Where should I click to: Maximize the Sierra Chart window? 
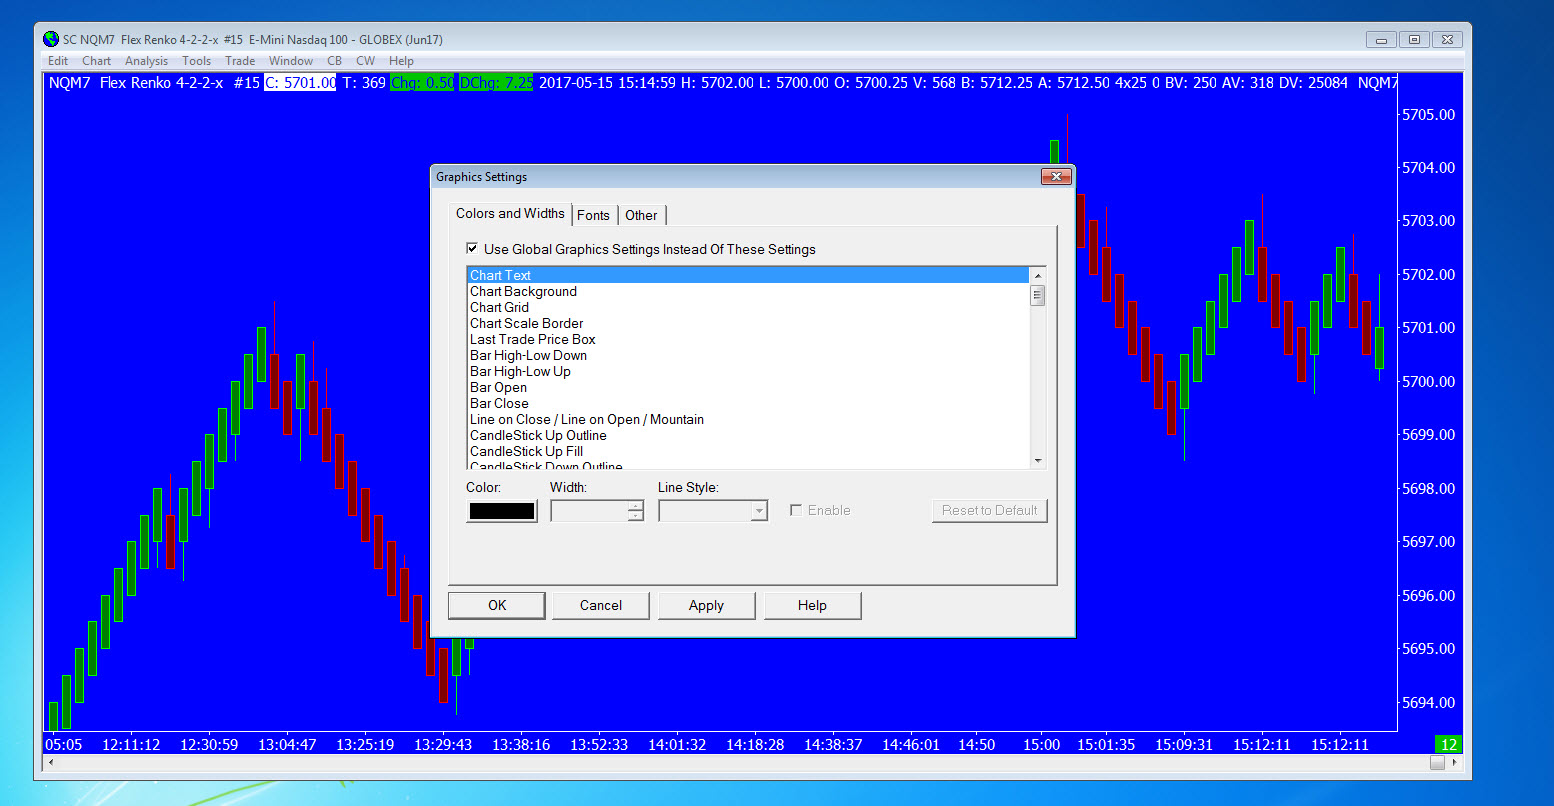(x=1414, y=40)
